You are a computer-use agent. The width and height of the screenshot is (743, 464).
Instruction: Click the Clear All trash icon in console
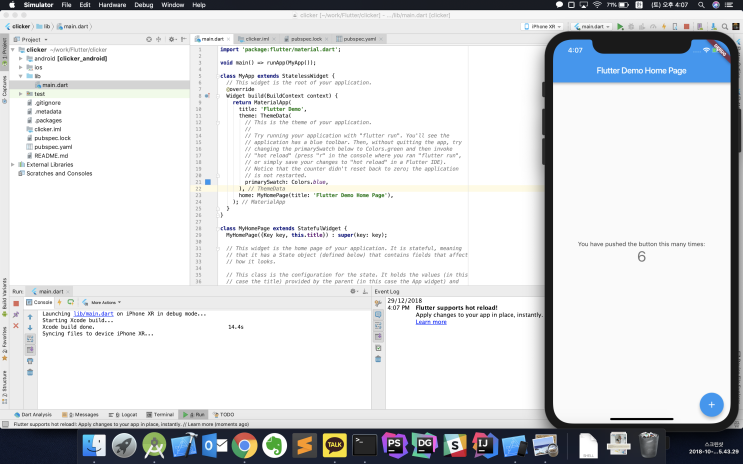coord(30,372)
